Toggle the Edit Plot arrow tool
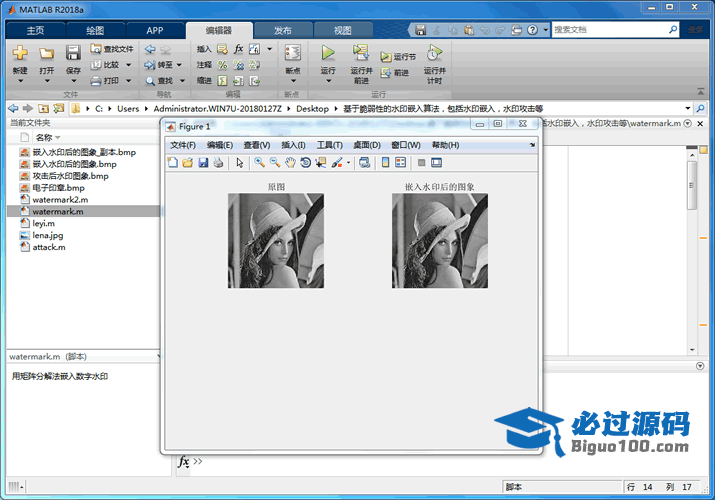Image resolution: width=715 pixels, height=500 pixels. 239,162
